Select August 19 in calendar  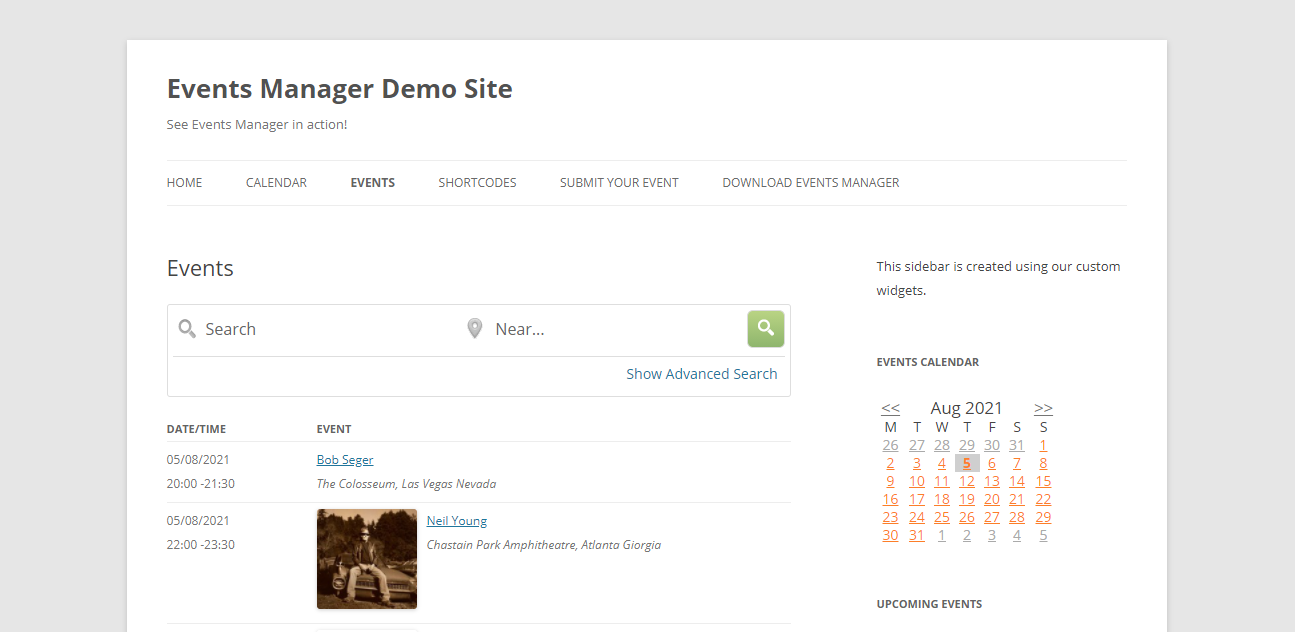966,499
